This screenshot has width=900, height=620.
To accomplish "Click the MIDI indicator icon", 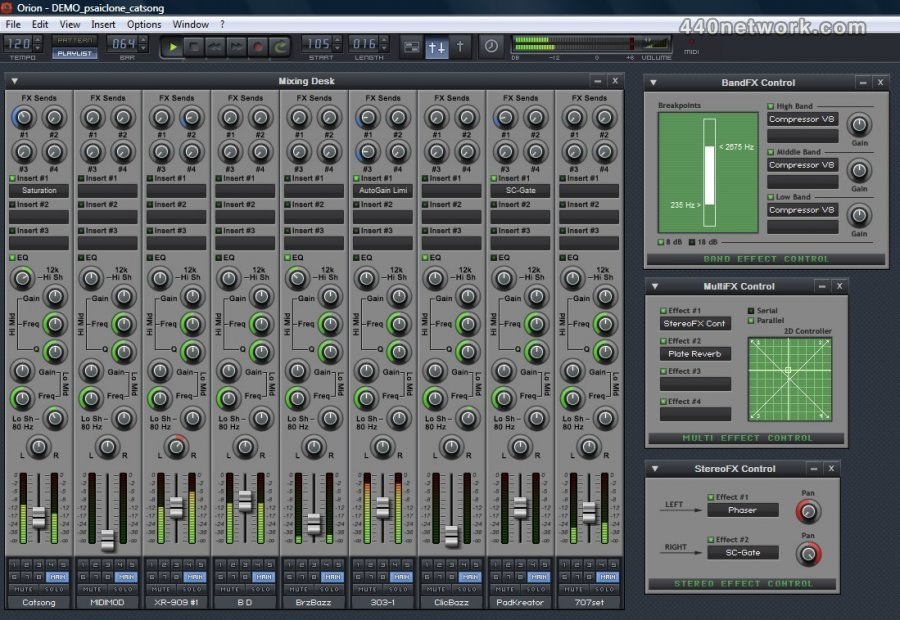I will (x=691, y=42).
